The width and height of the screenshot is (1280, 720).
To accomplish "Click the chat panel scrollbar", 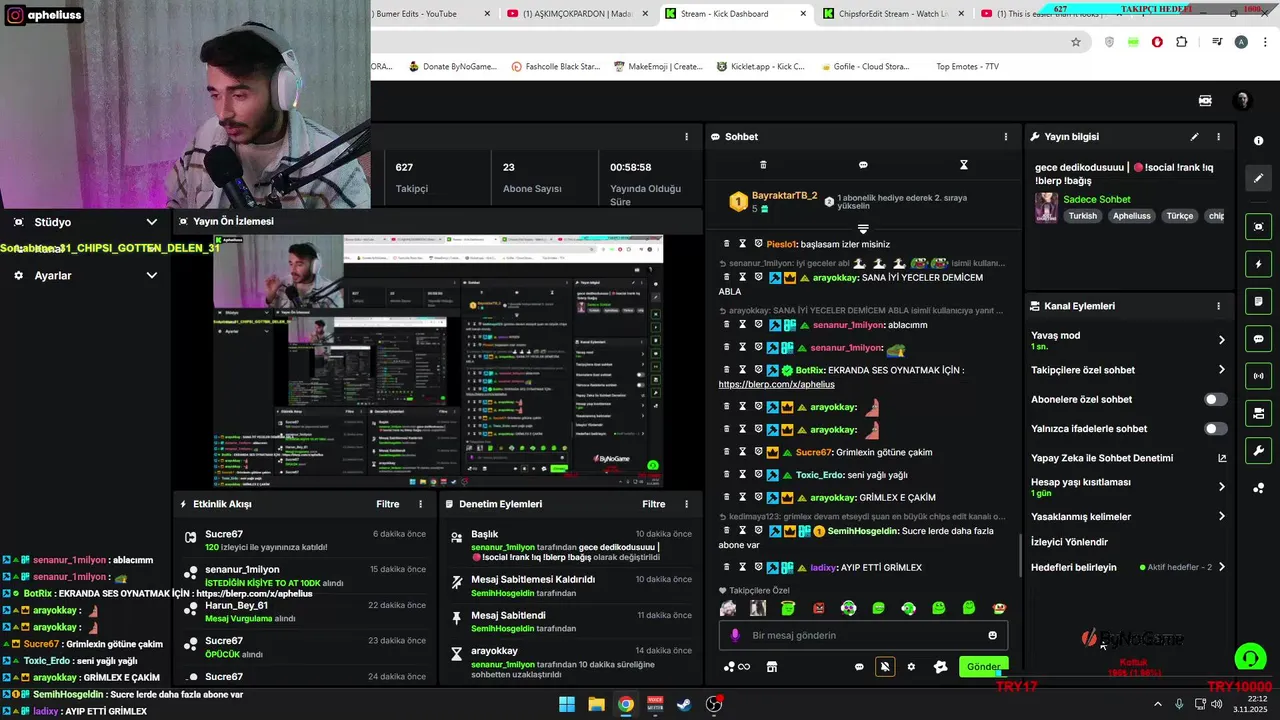I will click(x=1019, y=557).
